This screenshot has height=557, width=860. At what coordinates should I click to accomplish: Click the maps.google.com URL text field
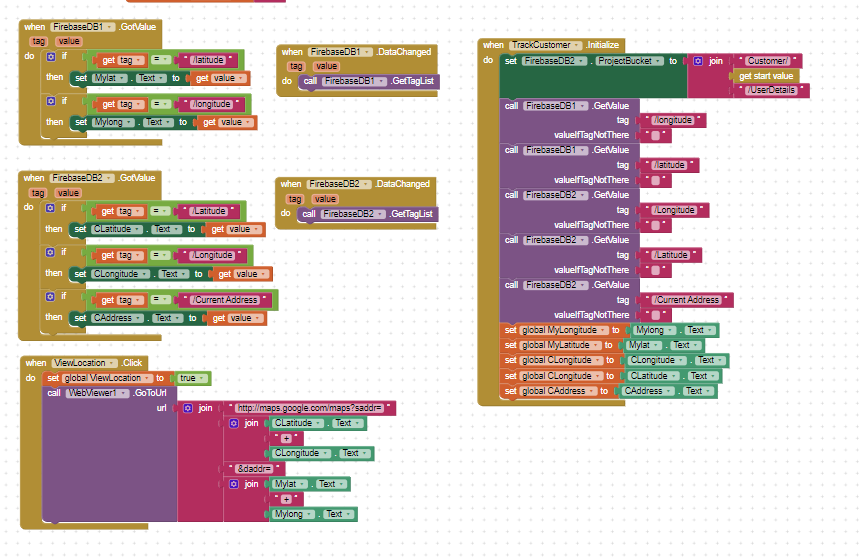pyautogui.click(x=314, y=408)
